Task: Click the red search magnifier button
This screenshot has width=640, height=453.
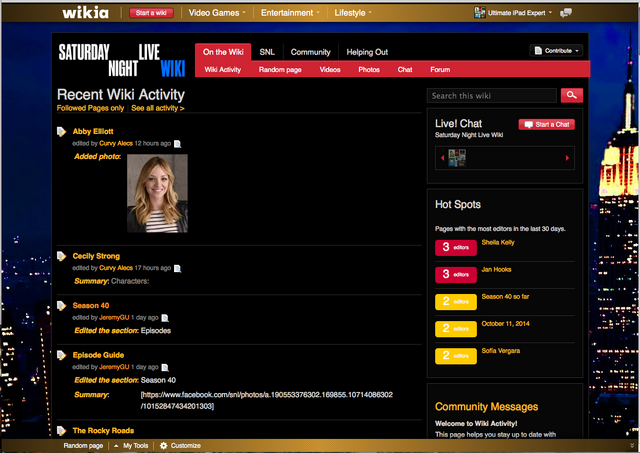Action: click(x=571, y=95)
